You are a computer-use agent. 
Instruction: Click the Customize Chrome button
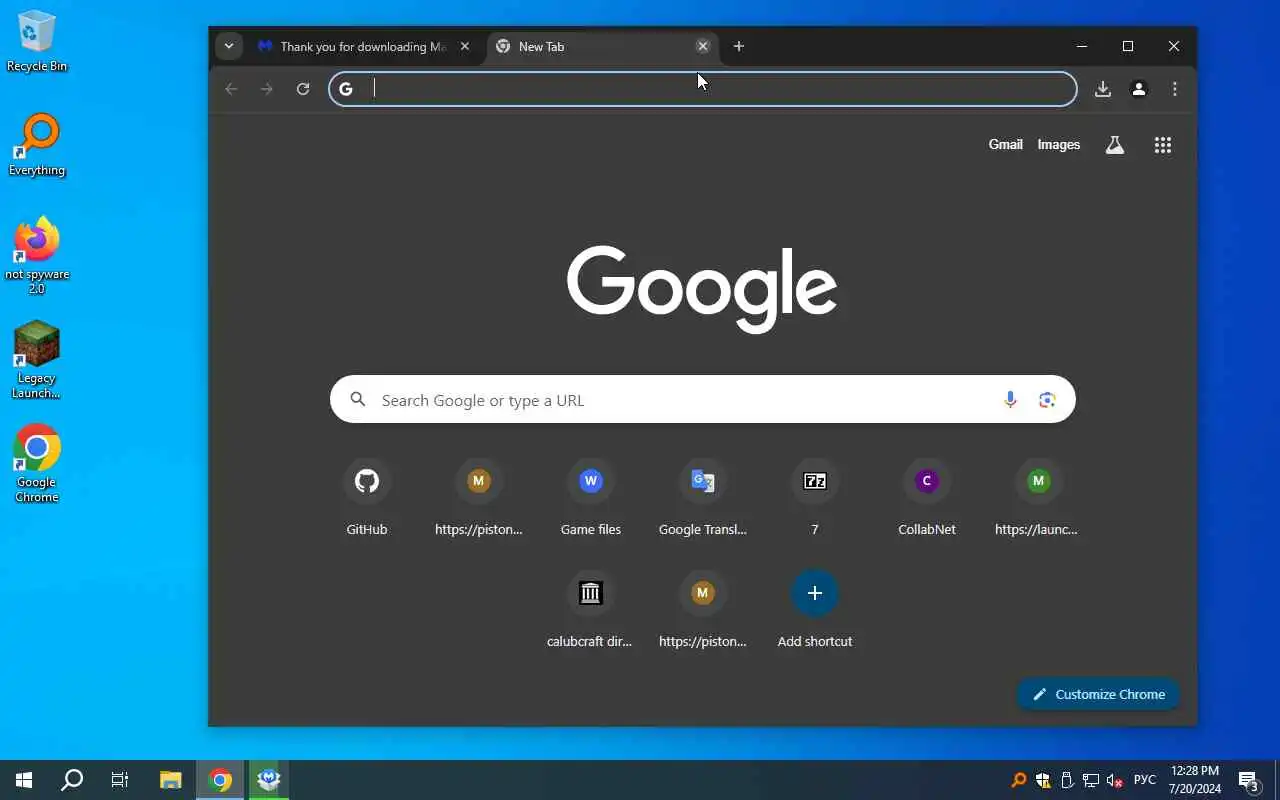pyautogui.click(x=1098, y=694)
